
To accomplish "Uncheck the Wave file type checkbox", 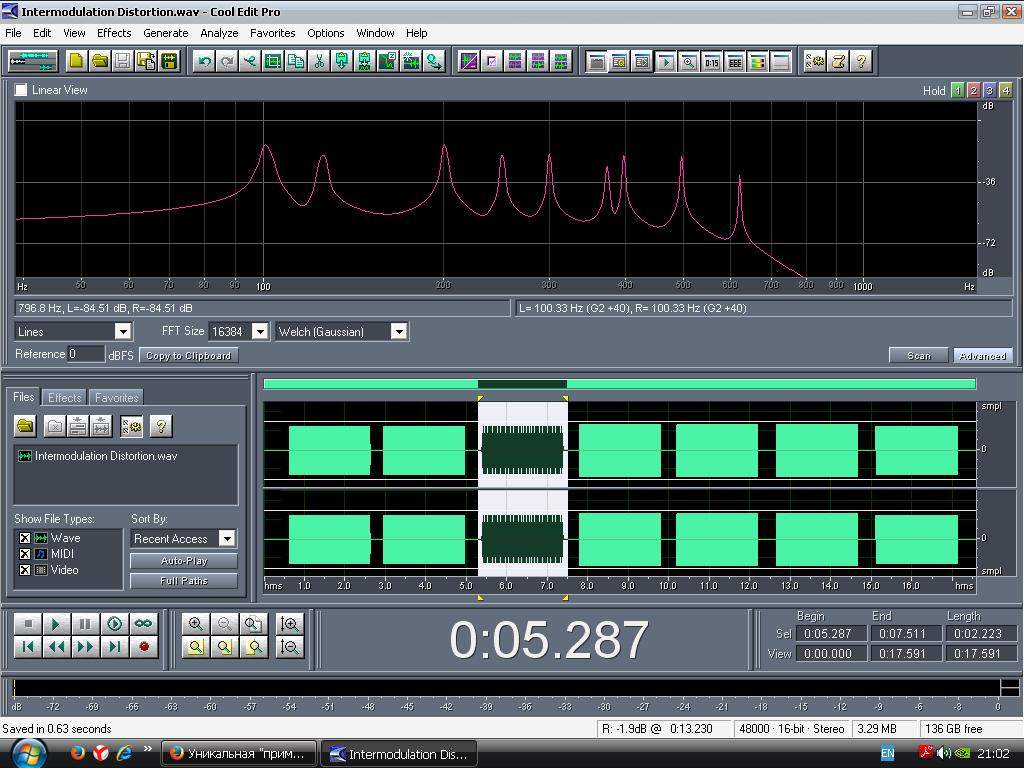I will (x=25, y=538).
